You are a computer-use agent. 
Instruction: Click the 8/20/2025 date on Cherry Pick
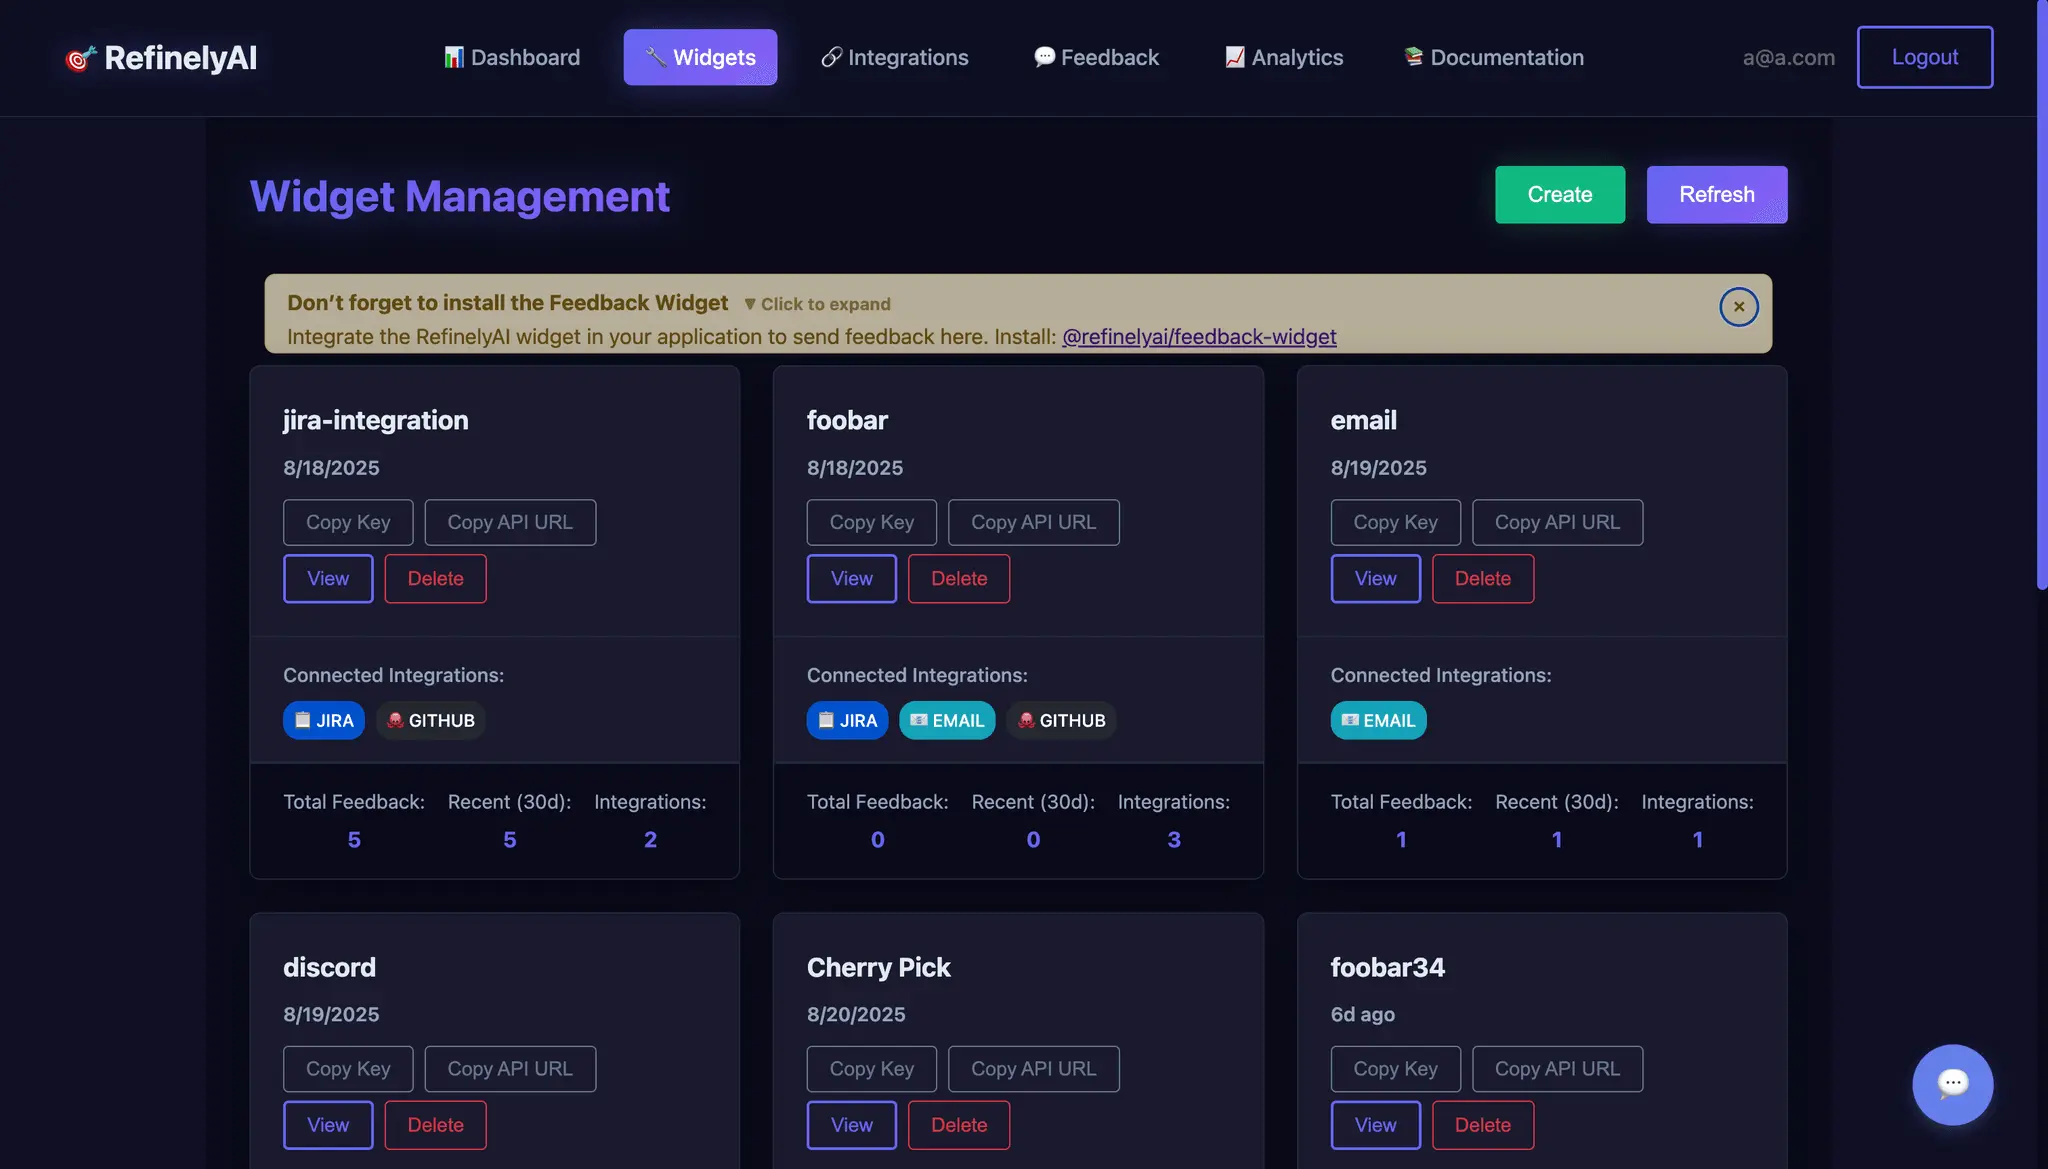pos(856,1014)
